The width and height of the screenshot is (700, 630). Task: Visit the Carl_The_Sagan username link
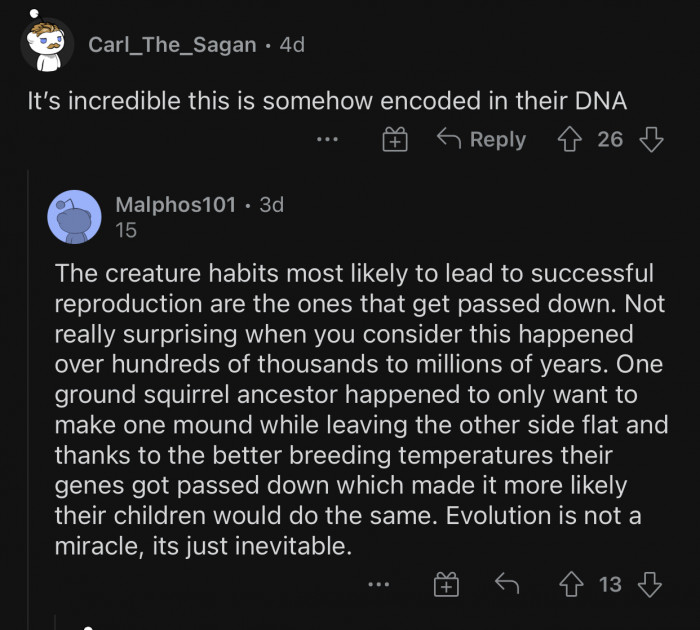(172, 45)
